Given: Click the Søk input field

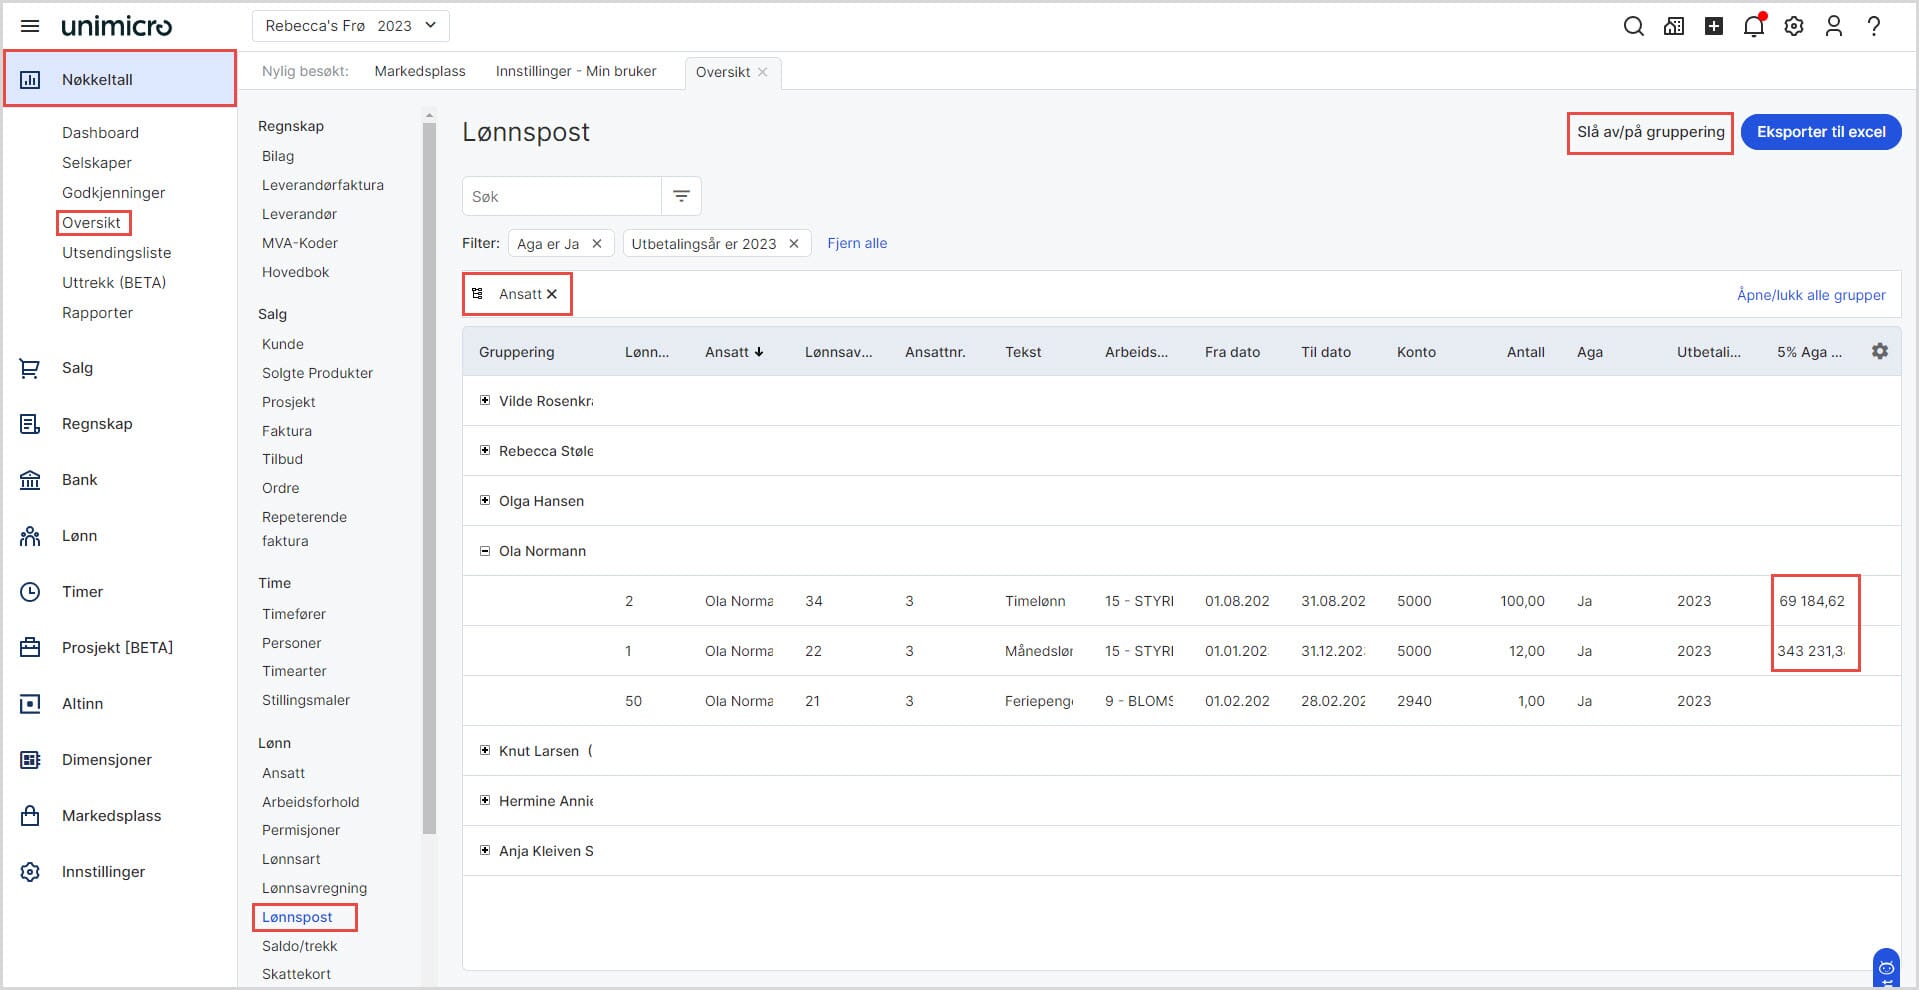Looking at the screenshot, I should (561, 196).
